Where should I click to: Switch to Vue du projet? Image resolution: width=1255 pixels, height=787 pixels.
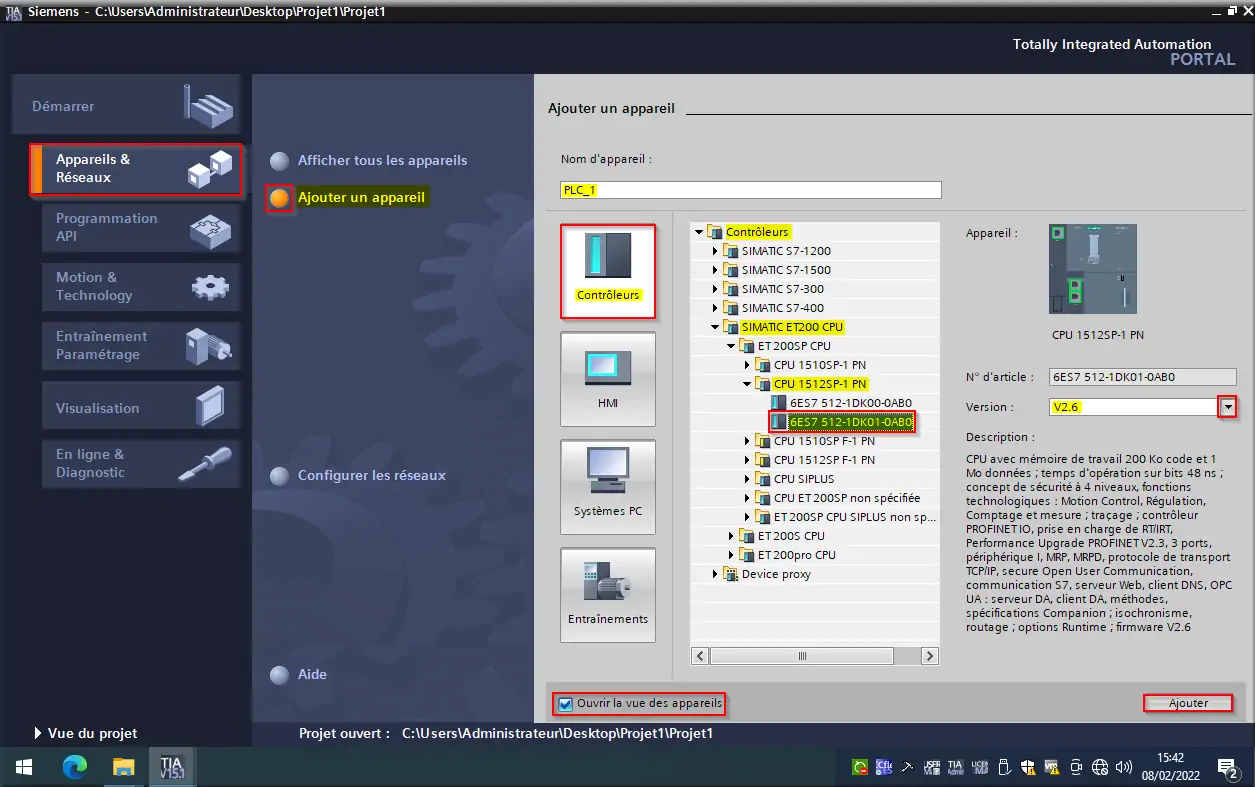[86, 733]
